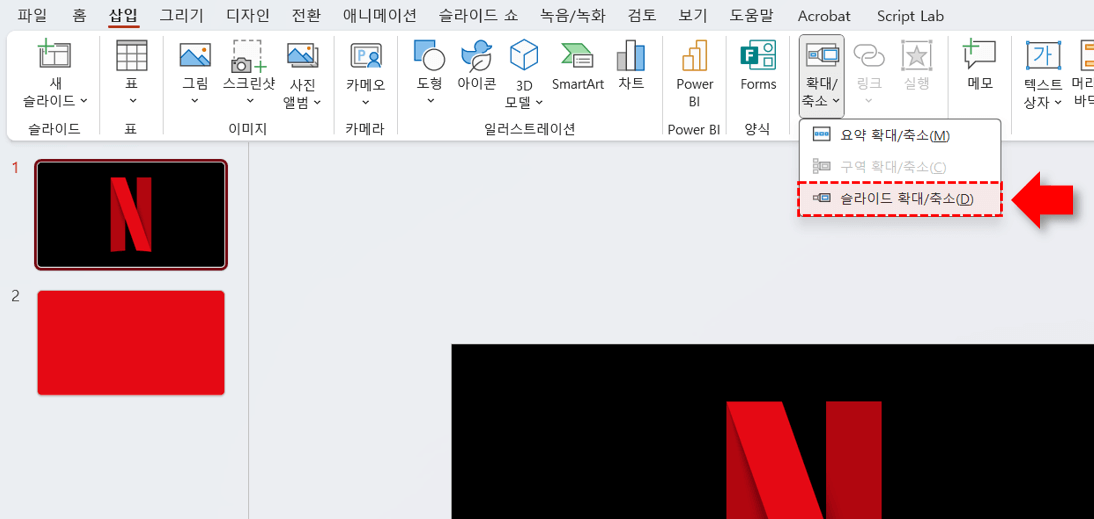Image resolution: width=1094 pixels, height=519 pixels.
Task: Switch to the 보기 tab
Action: [693, 15]
